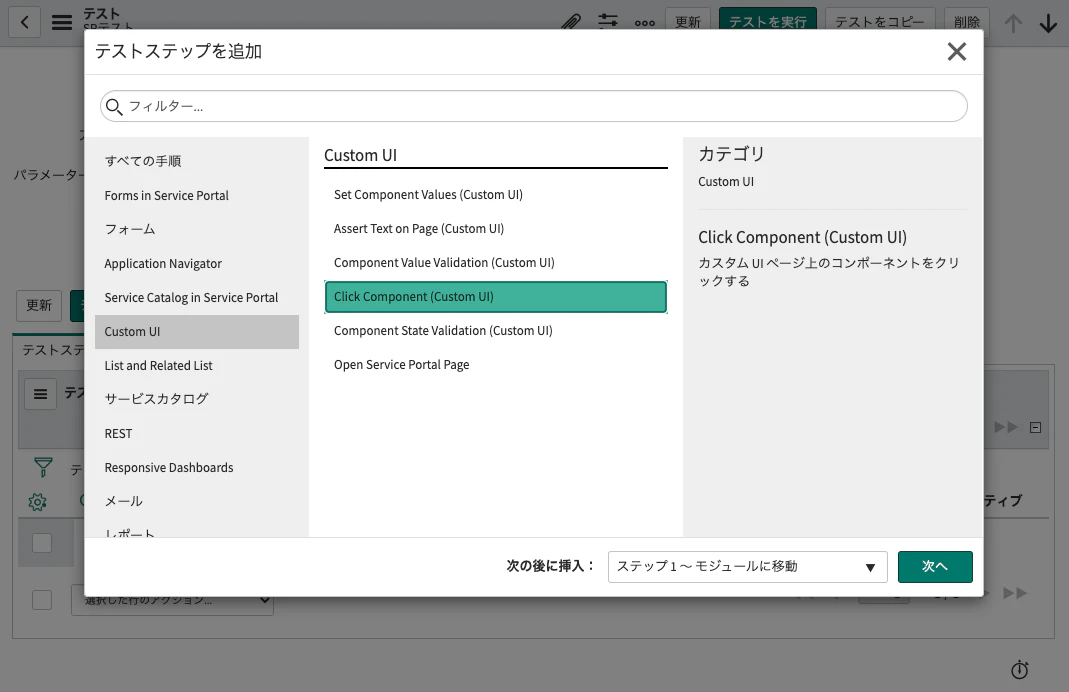Select Forms in Service Portal category
The width and height of the screenshot is (1069, 692).
[196, 196]
